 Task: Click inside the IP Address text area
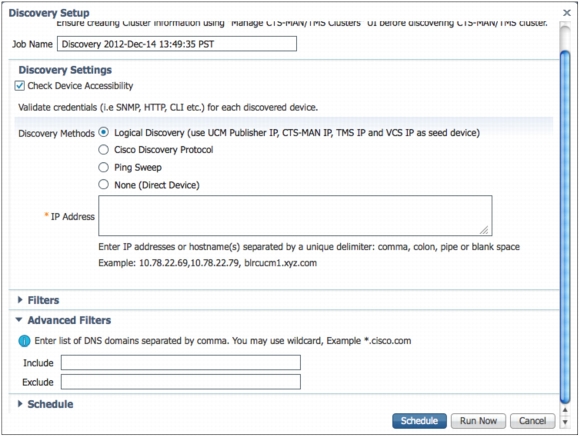(x=295, y=216)
